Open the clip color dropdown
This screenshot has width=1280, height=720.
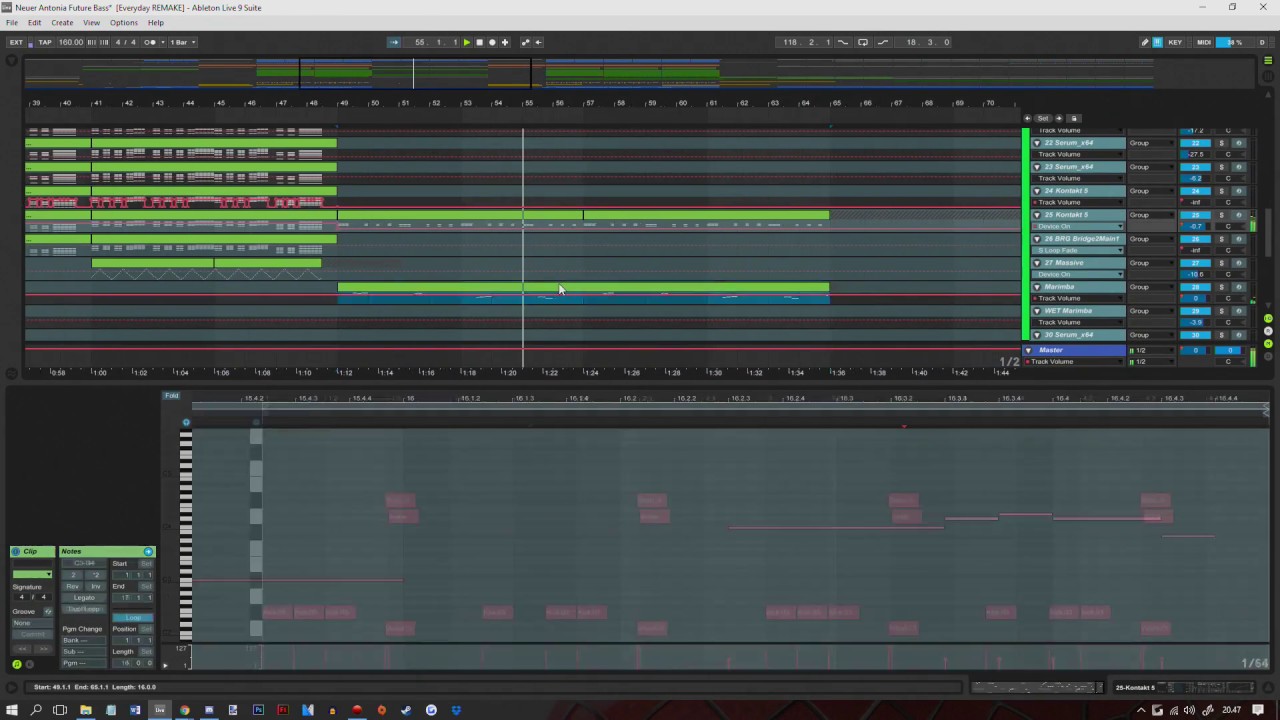tap(32, 574)
